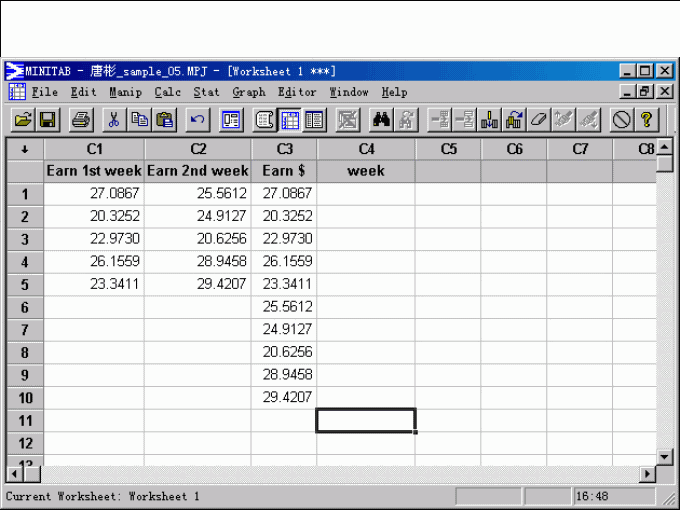Open the Stat menu
This screenshot has height=510, width=680.
(x=206, y=92)
